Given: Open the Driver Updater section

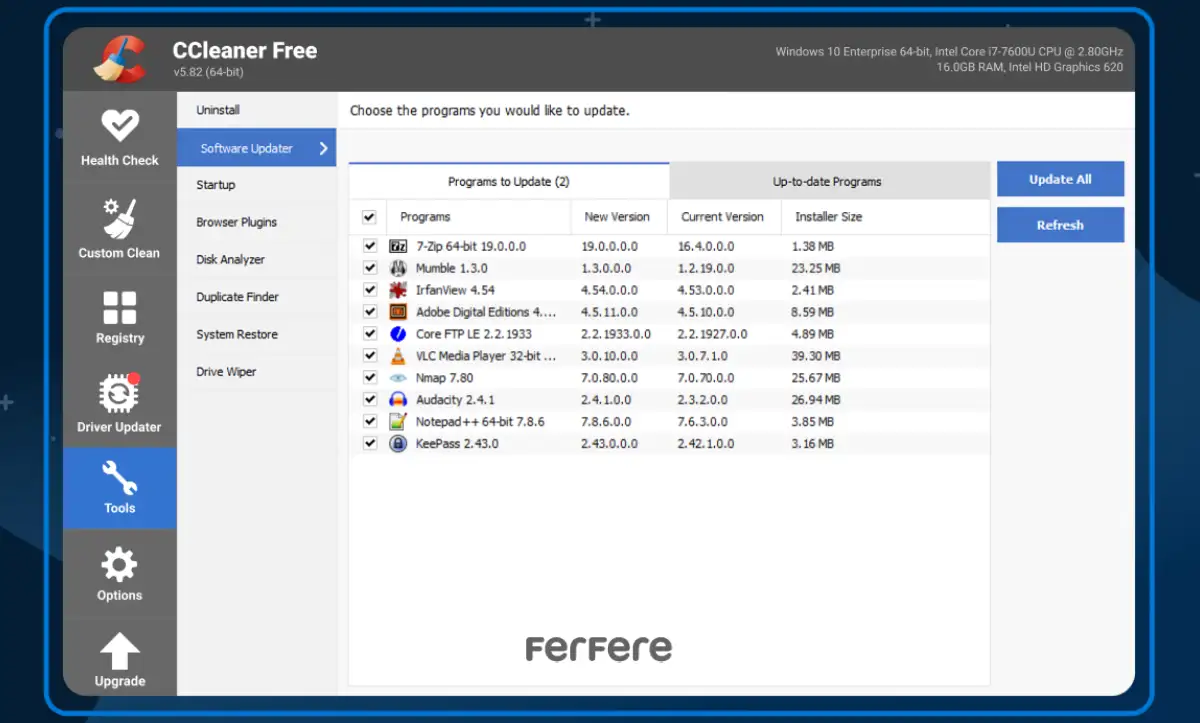Looking at the screenshot, I should (119, 404).
